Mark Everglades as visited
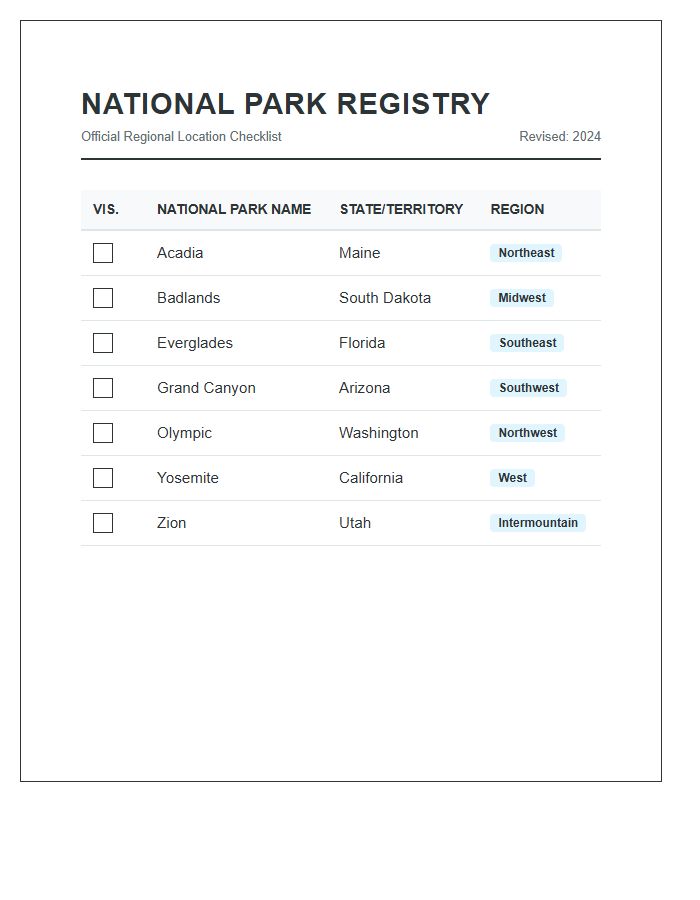 [103, 343]
